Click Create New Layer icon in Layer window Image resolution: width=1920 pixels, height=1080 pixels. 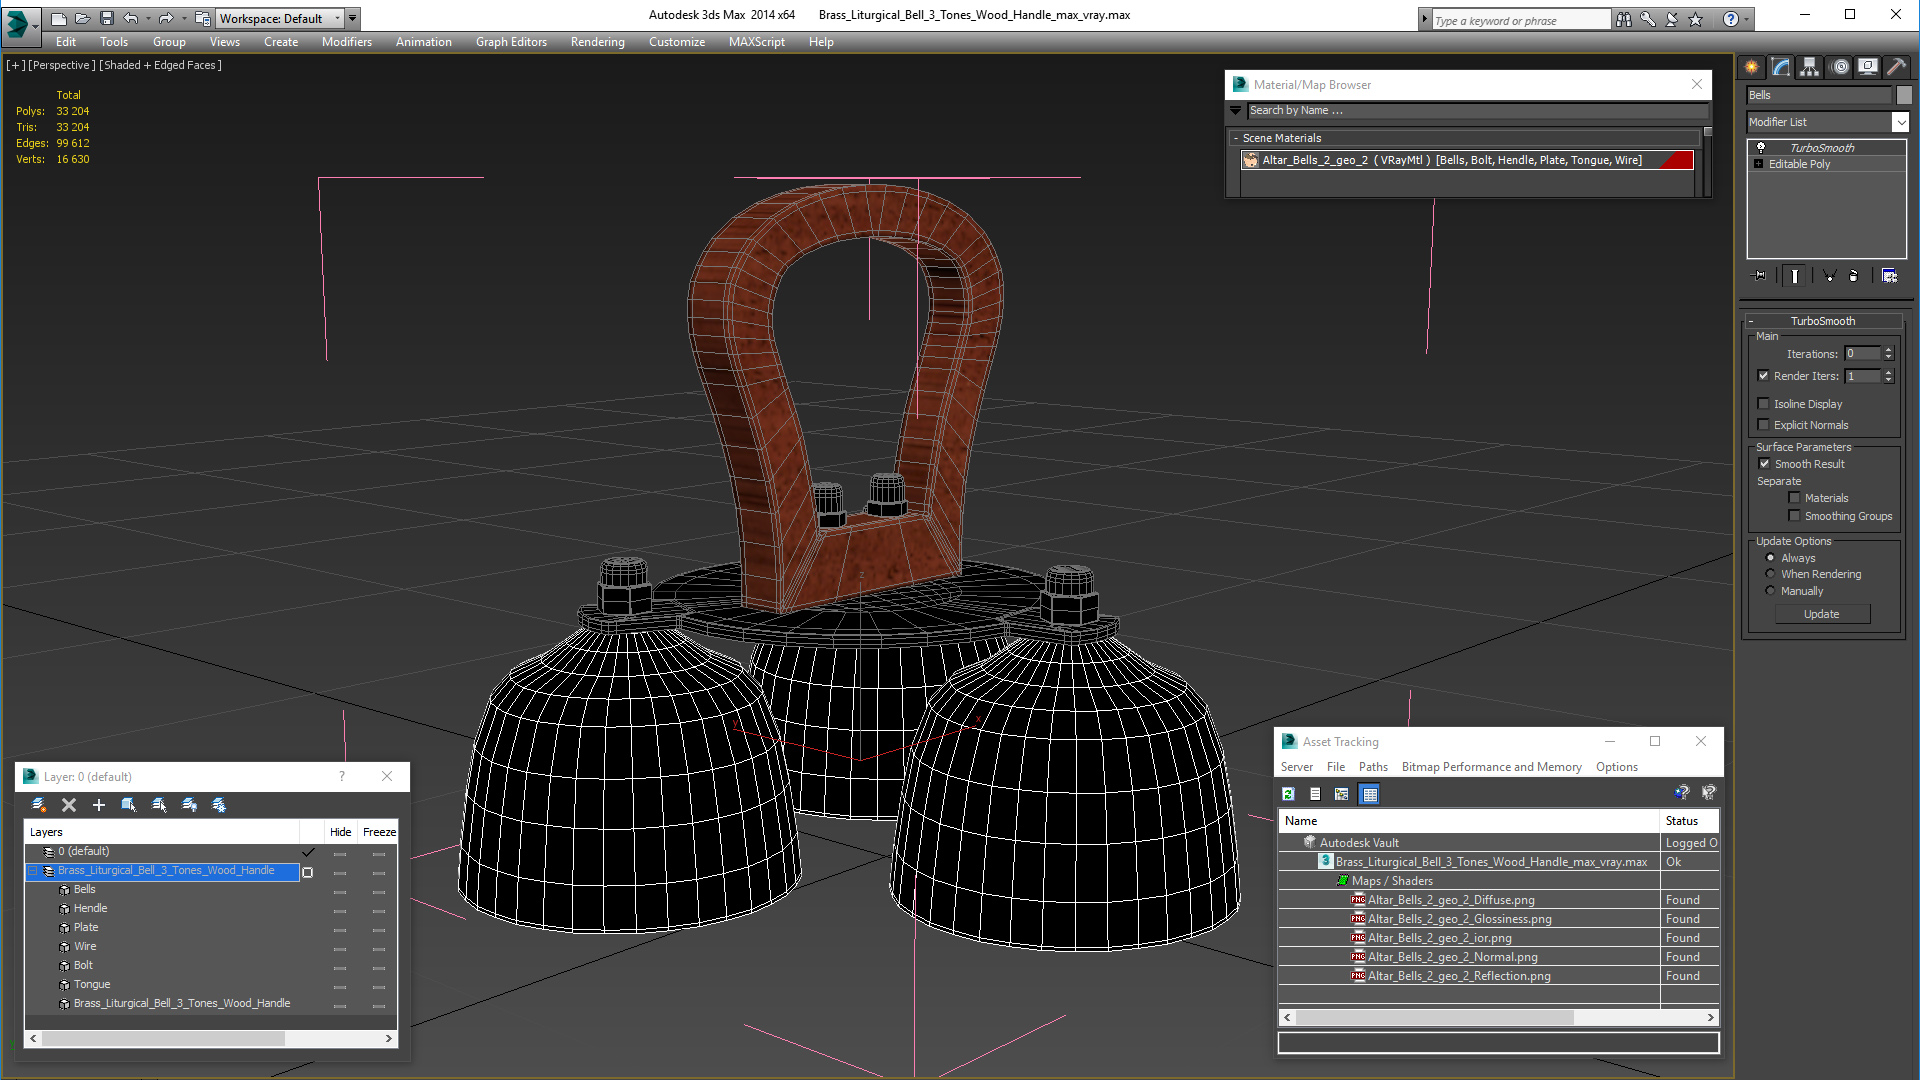[39, 805]
